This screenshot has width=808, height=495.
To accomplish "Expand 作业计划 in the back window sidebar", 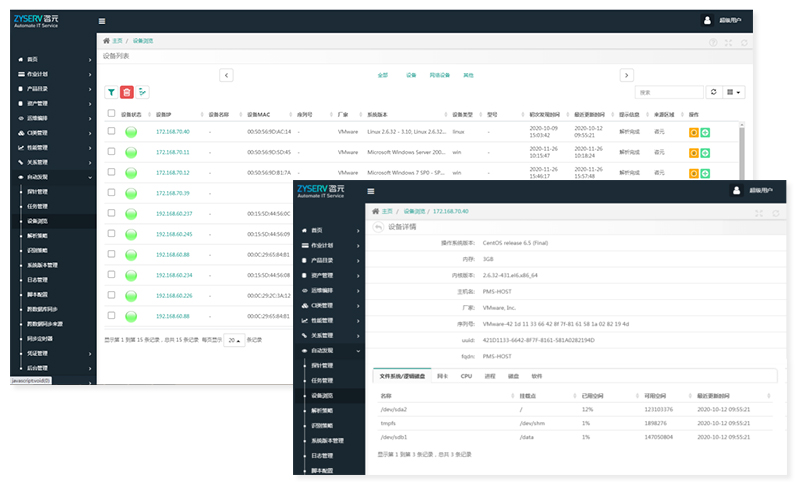I will coord(52,74).
